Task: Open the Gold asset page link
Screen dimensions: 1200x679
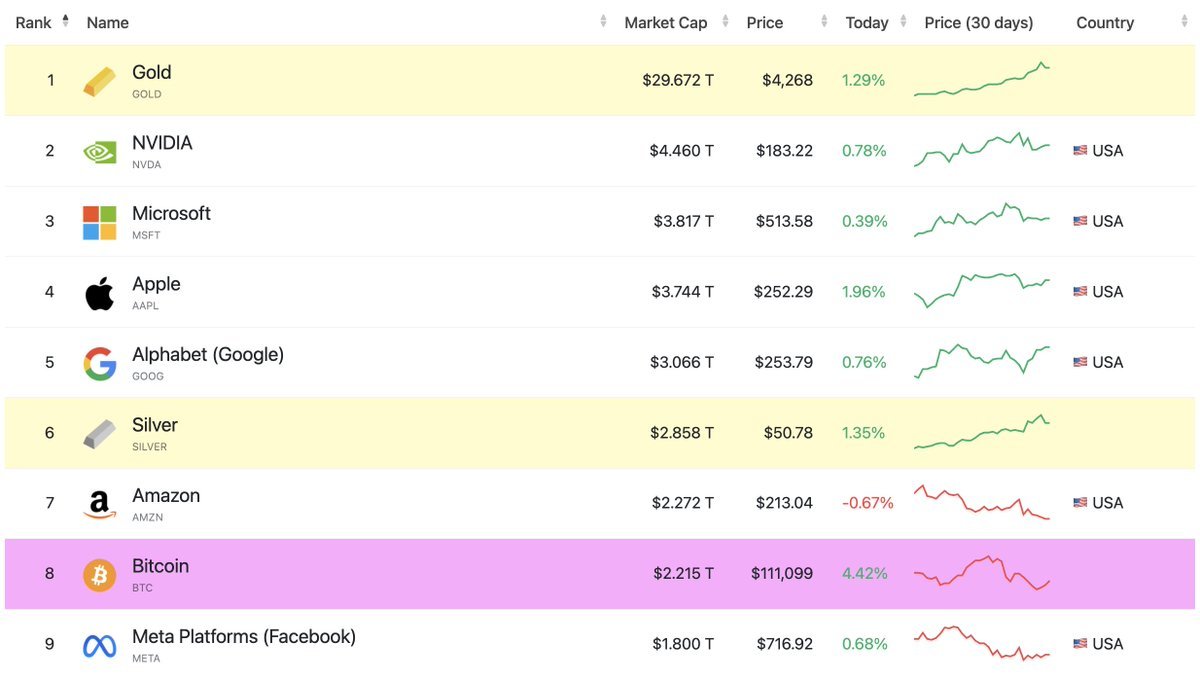Action: [151, 71]
